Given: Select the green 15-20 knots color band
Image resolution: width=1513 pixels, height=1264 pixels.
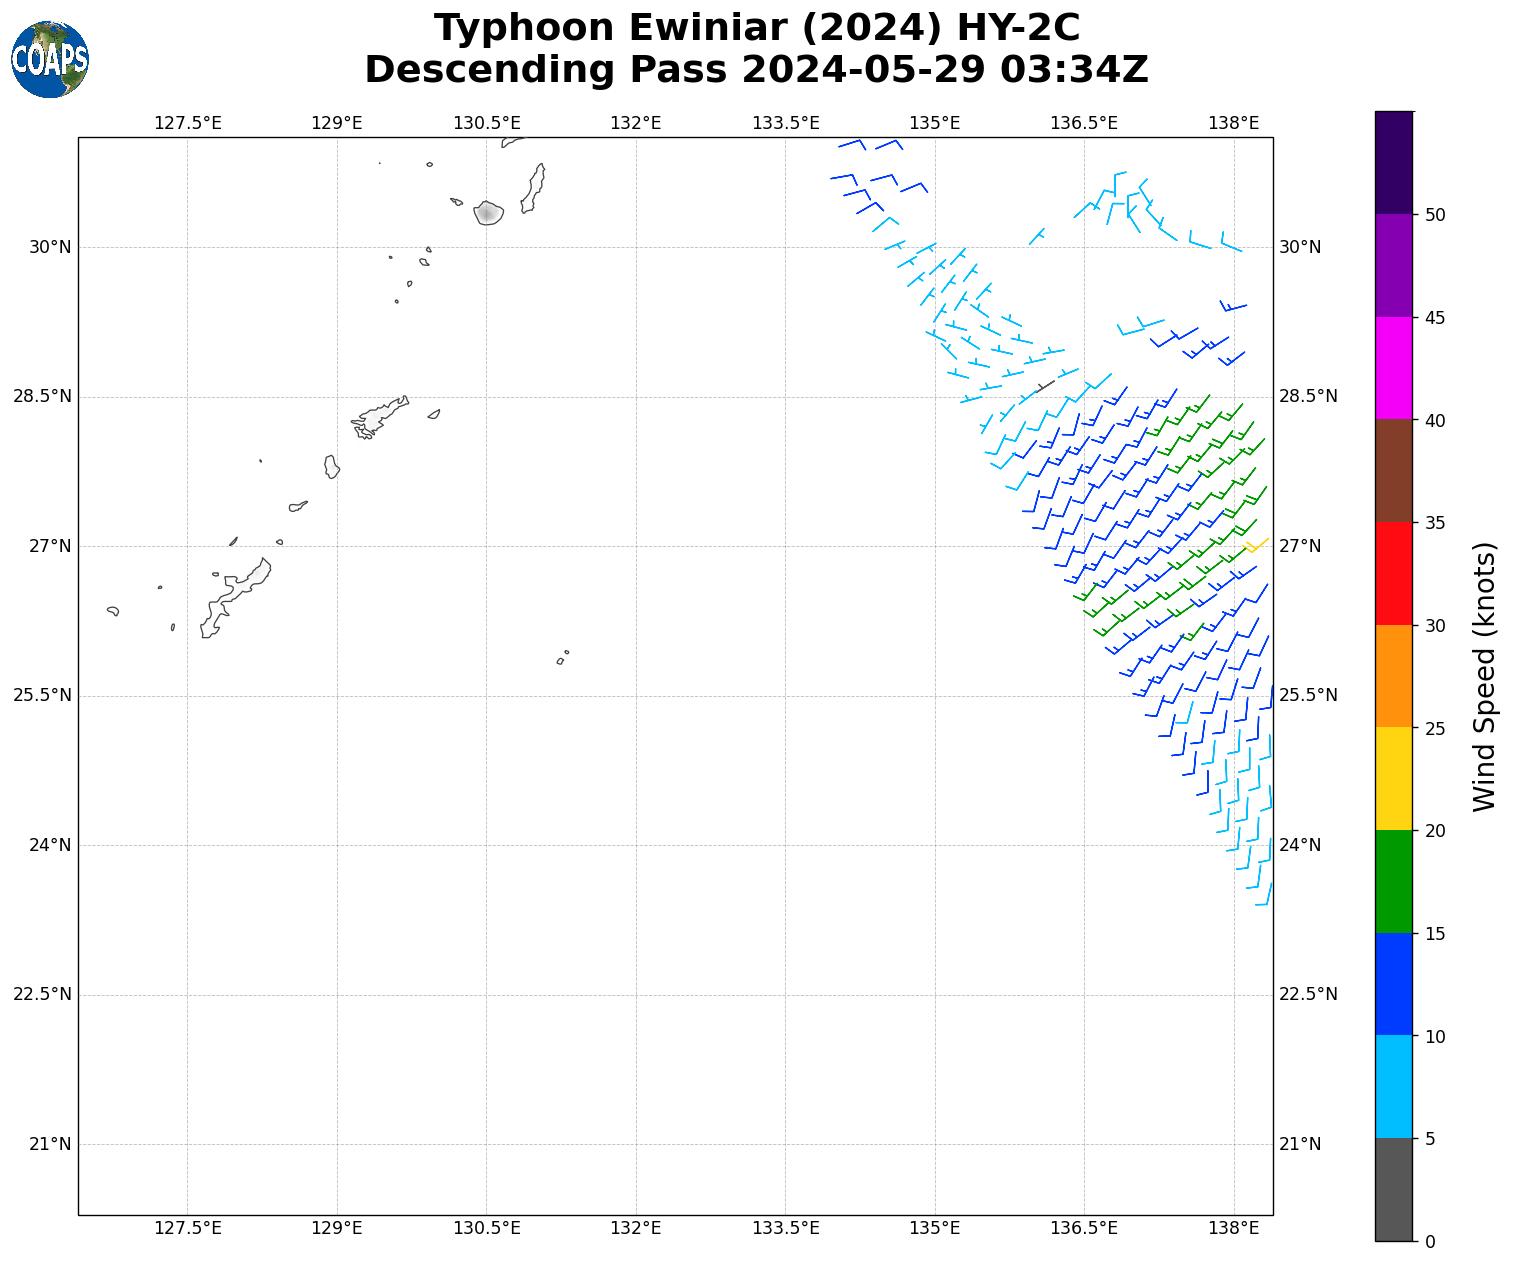Looking at the screenshot, I should click(1393, 881).
